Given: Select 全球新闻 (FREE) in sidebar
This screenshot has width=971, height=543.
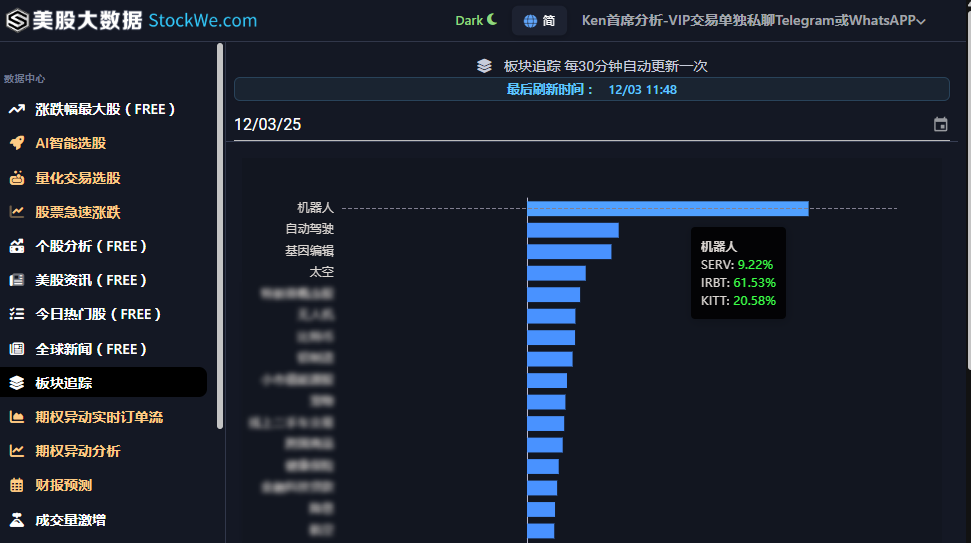Looking at the screenshot, I should point(91,349).
